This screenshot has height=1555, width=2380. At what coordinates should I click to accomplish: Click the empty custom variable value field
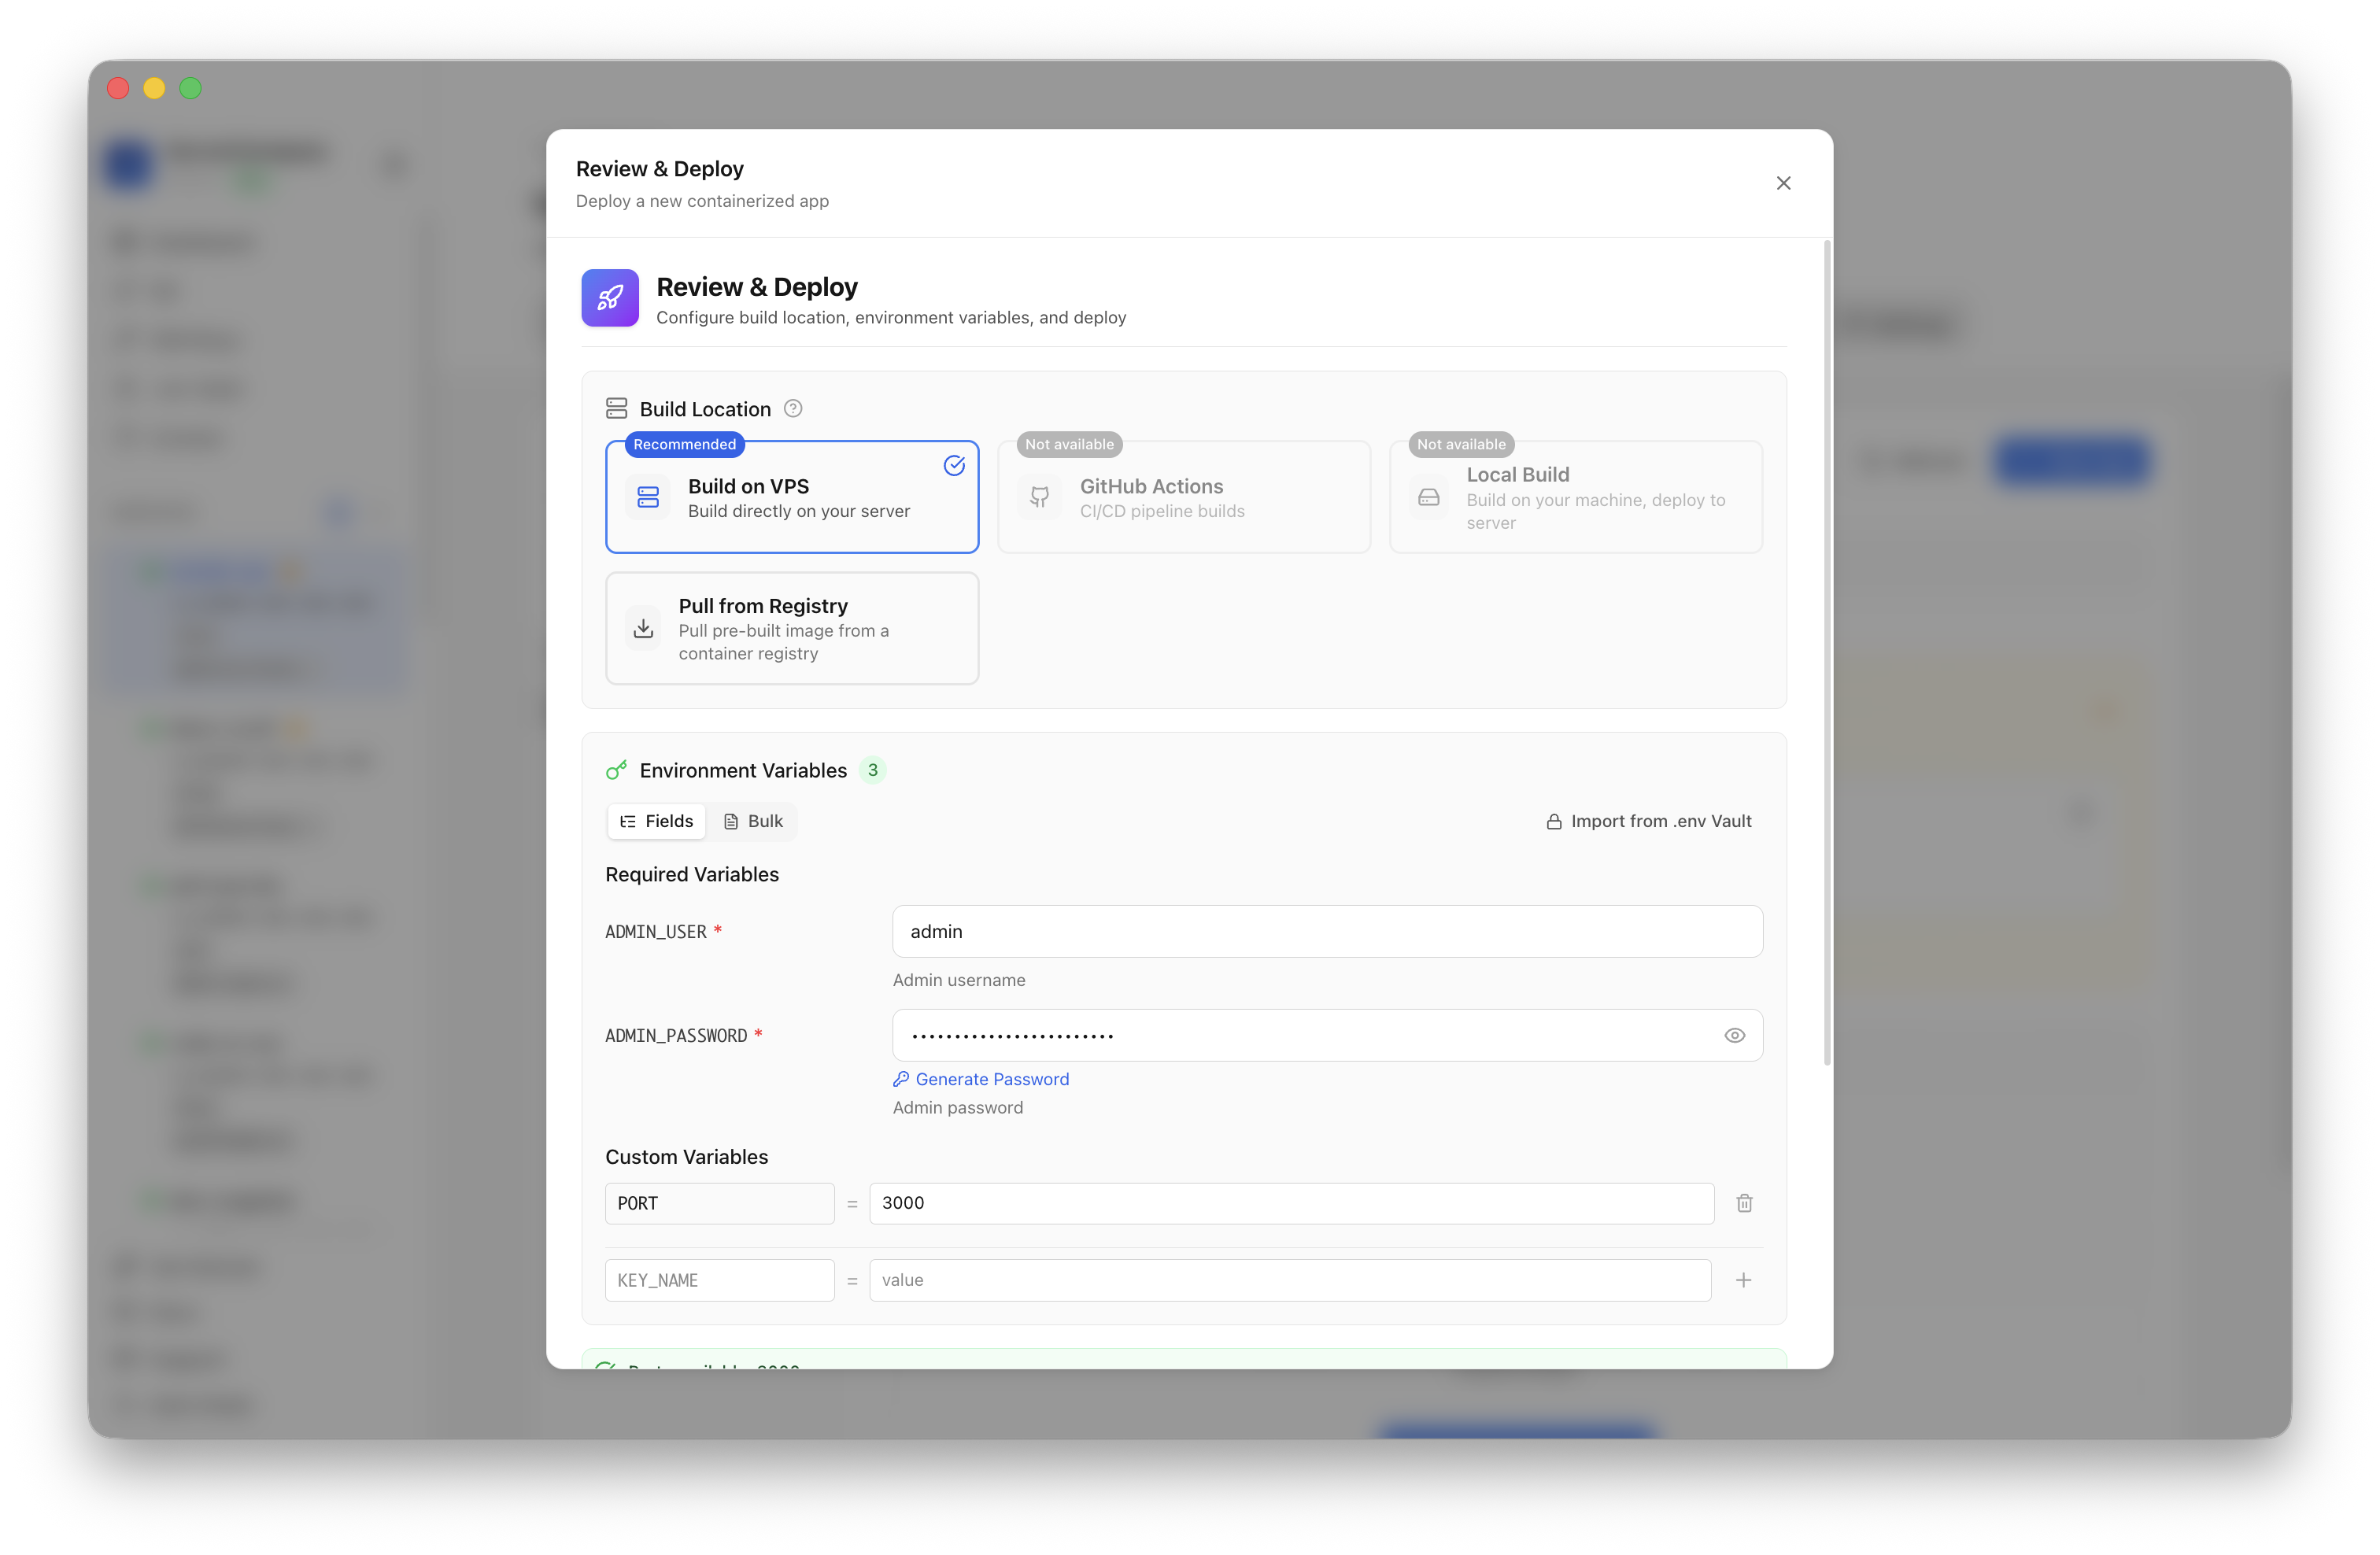click(x=1290, y=1280)
